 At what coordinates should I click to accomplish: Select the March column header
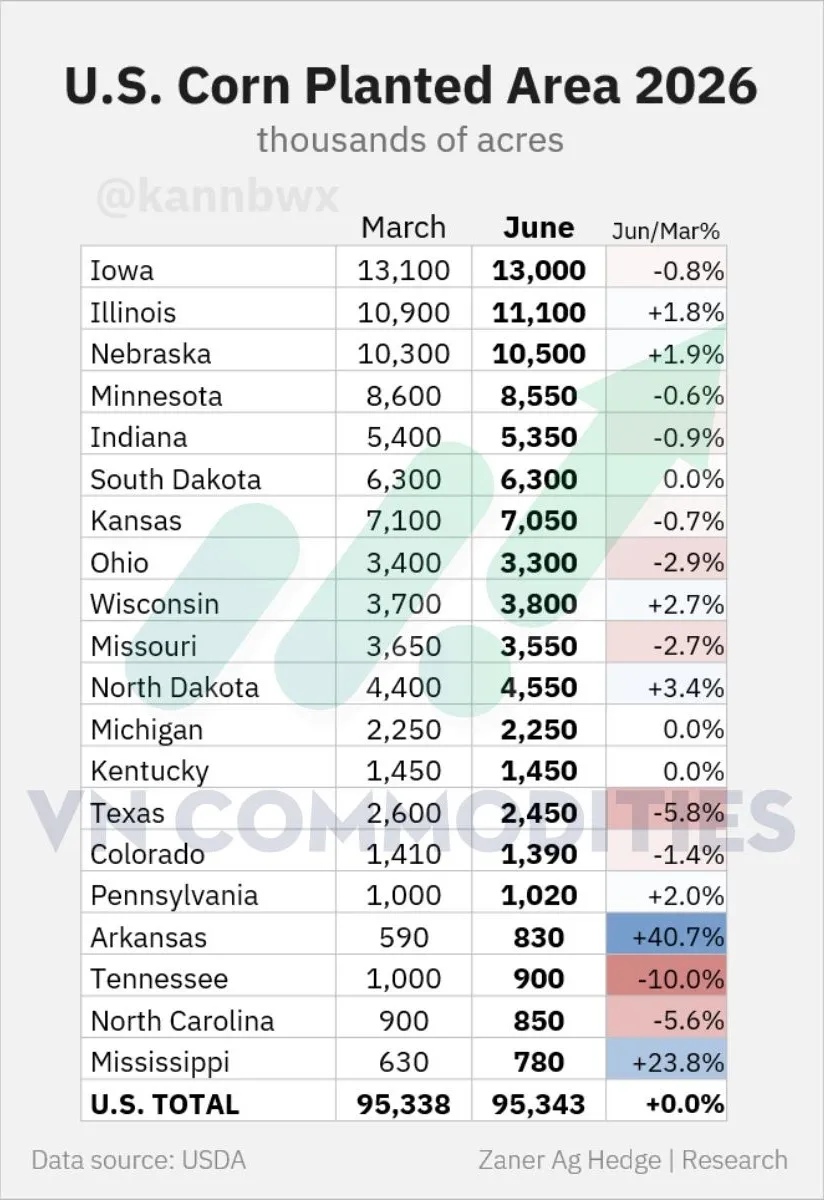pyautogui.click(x=404, y=228)
